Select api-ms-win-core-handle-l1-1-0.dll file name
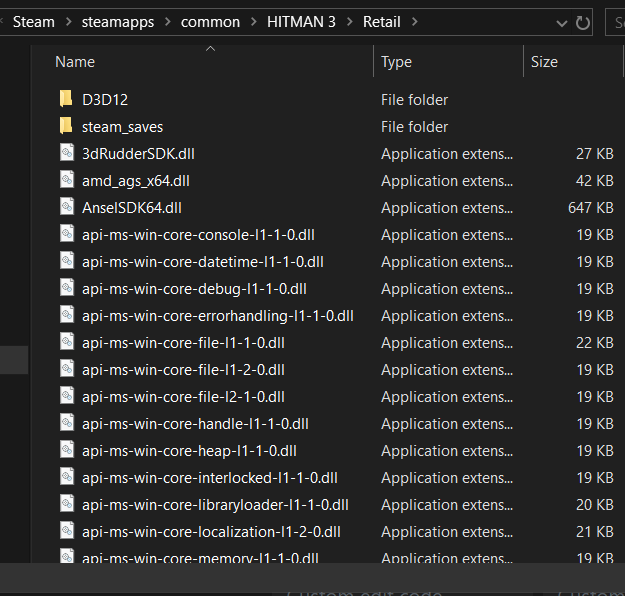Viewport: 625px width, 596px height. [x=195, y=424]
